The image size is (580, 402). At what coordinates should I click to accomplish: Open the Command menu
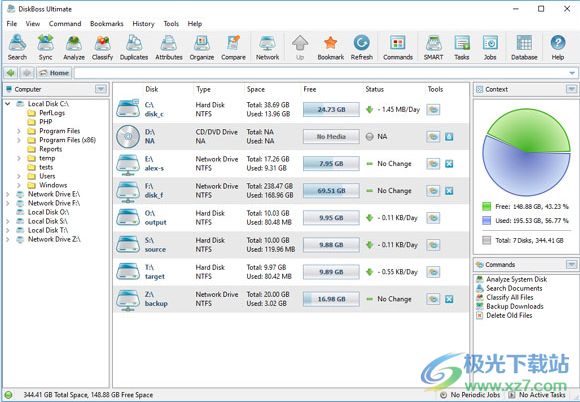[x=65, y=24]
